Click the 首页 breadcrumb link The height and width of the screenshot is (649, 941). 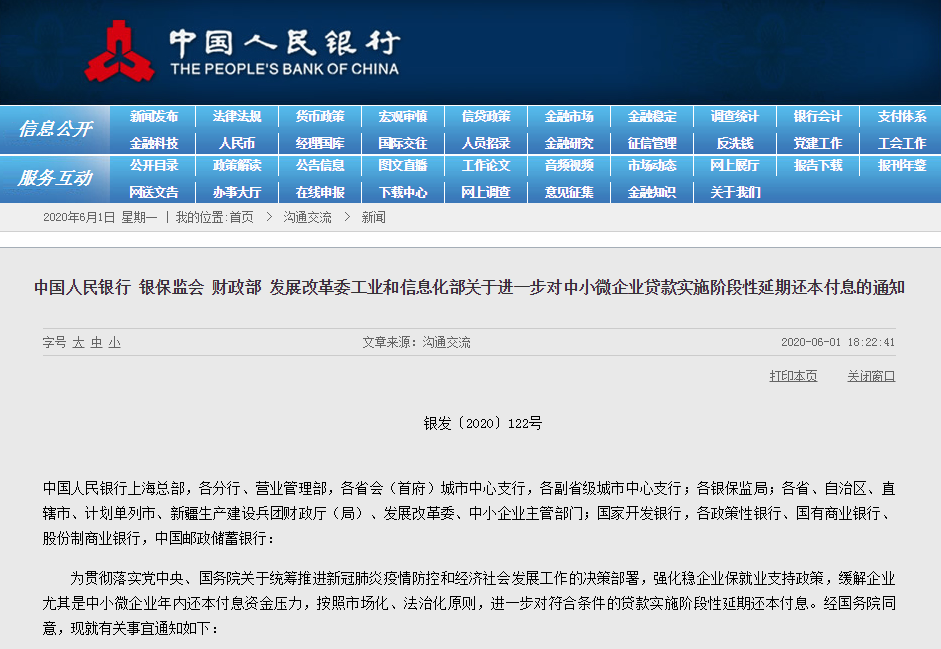pos(241,217)
